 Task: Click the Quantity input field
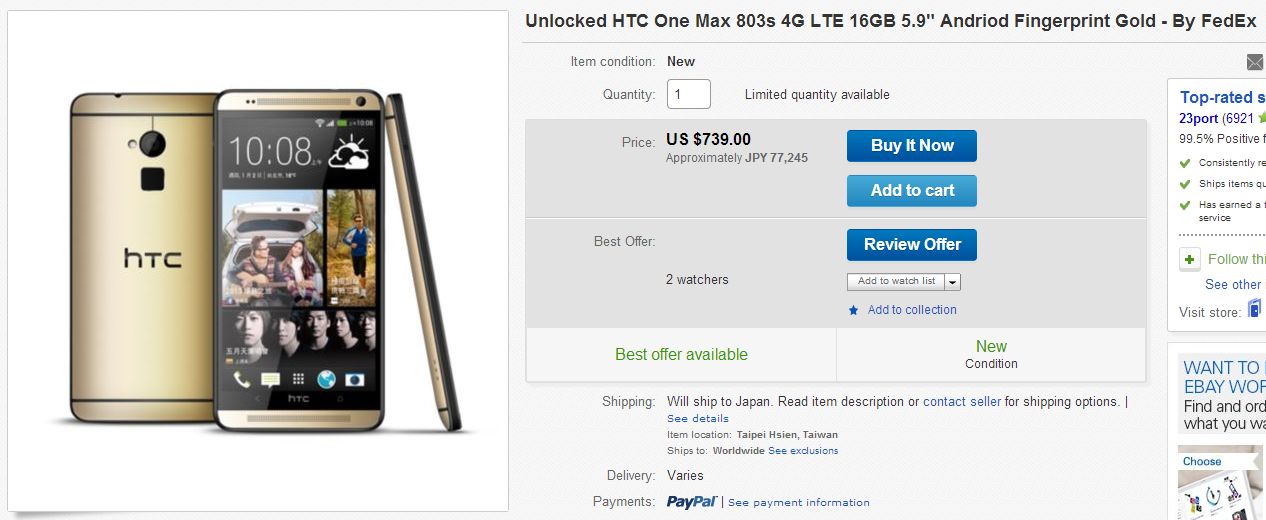click(x=688, y=95)
